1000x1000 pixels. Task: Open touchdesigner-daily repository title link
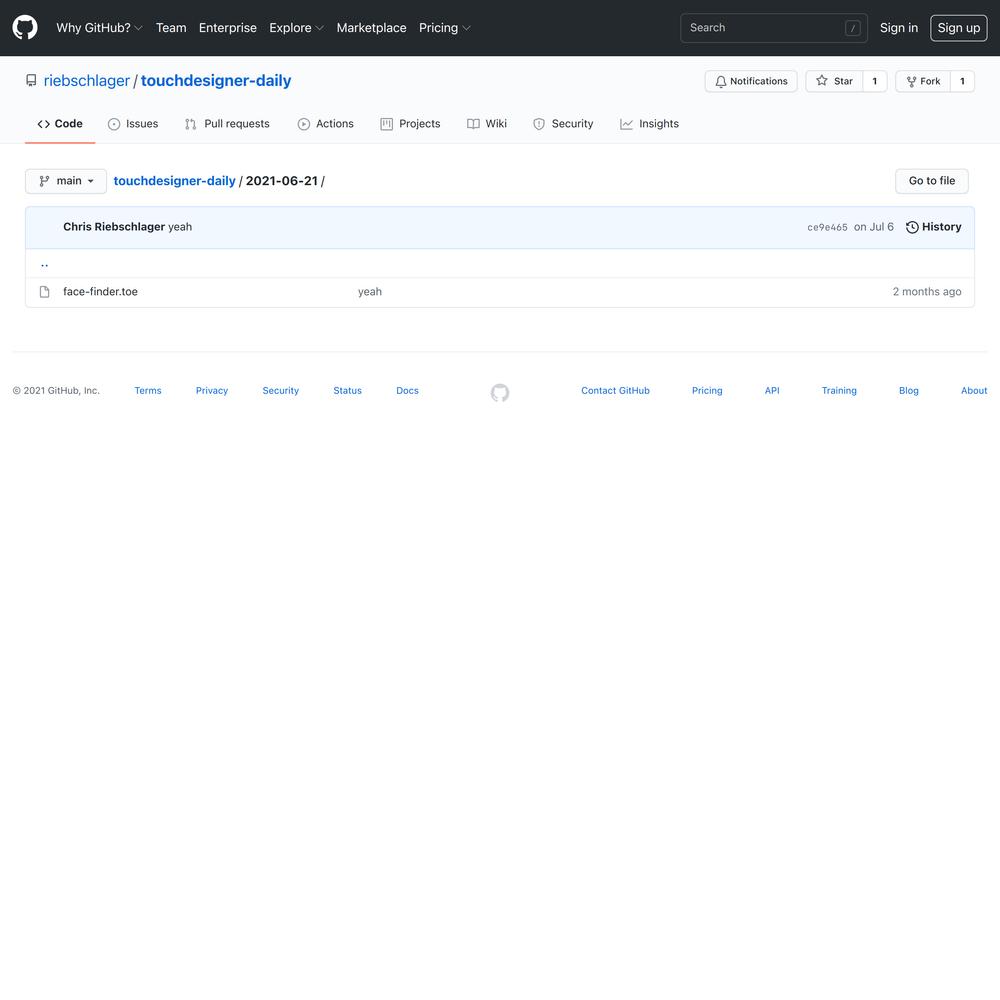tap(216, 80)
